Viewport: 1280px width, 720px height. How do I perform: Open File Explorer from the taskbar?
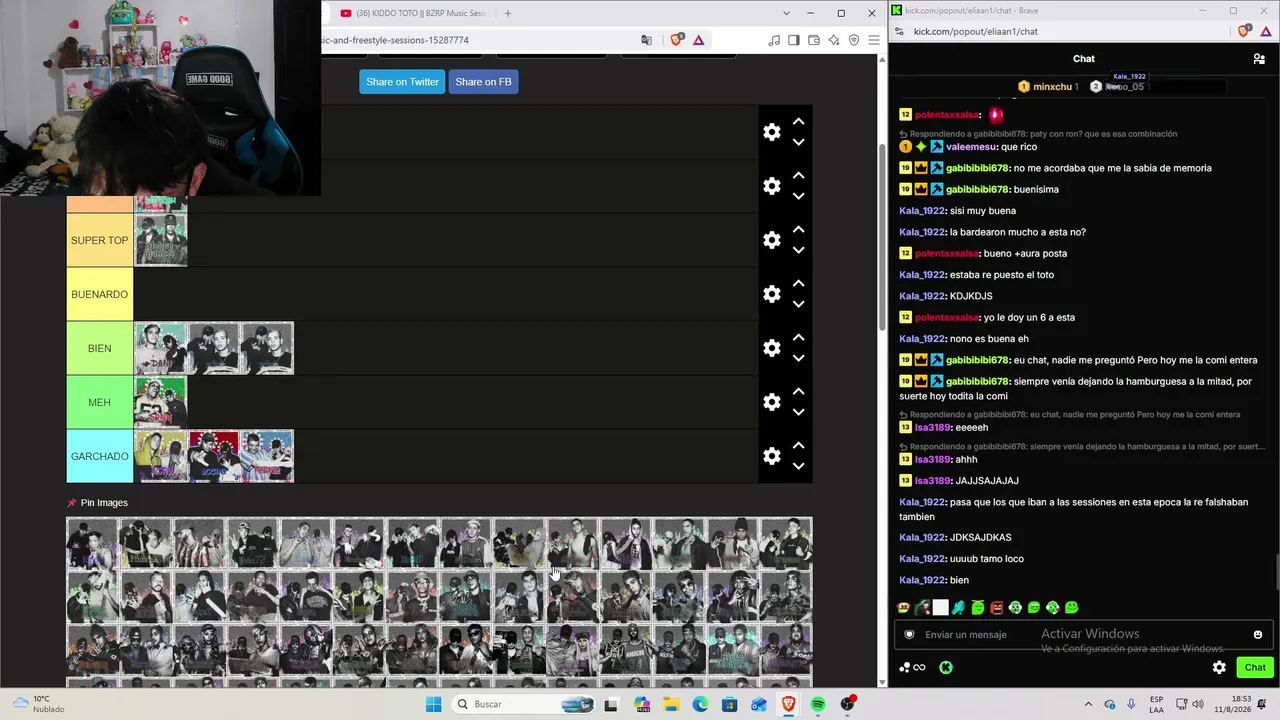pos(672,704)
